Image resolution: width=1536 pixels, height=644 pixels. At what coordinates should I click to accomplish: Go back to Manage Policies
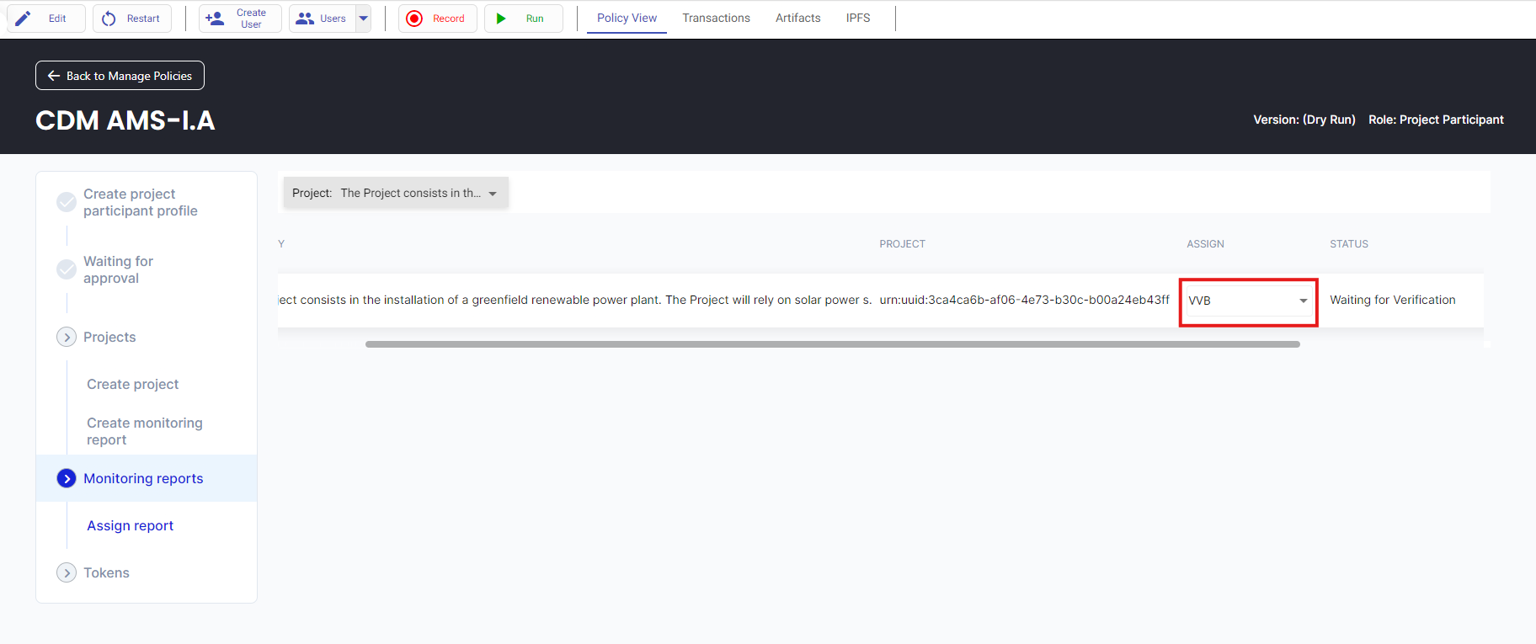(120, 76)
